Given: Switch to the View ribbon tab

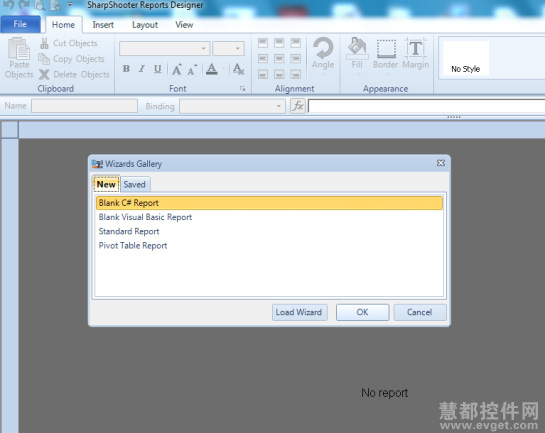Looking at the screenshot, I should click(184, 25).
